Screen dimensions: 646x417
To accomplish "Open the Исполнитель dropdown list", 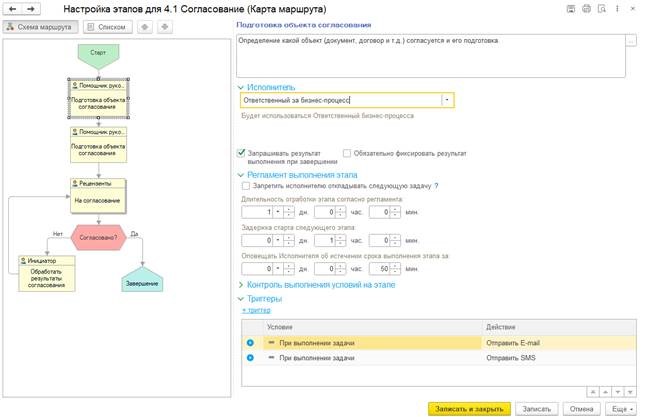I will click(x=447, y=100).
